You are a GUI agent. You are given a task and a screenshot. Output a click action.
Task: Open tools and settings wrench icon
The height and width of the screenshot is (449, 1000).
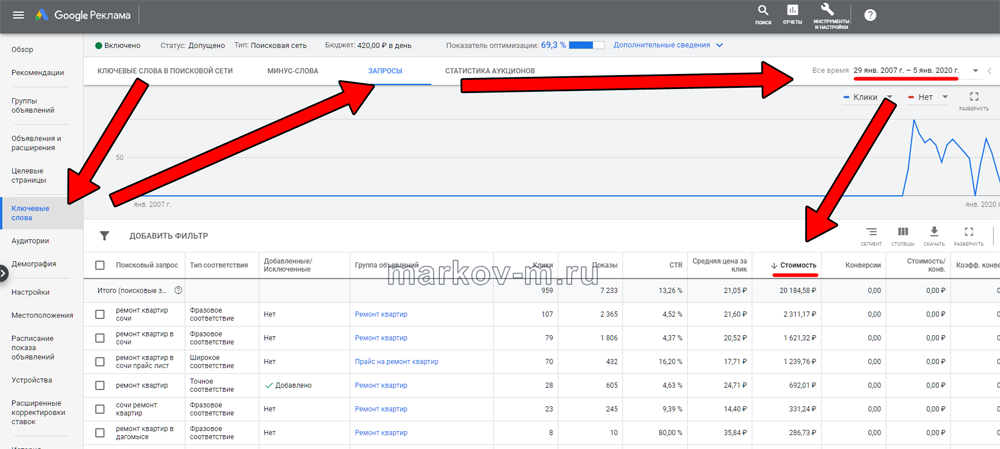(x=829, y=11)
